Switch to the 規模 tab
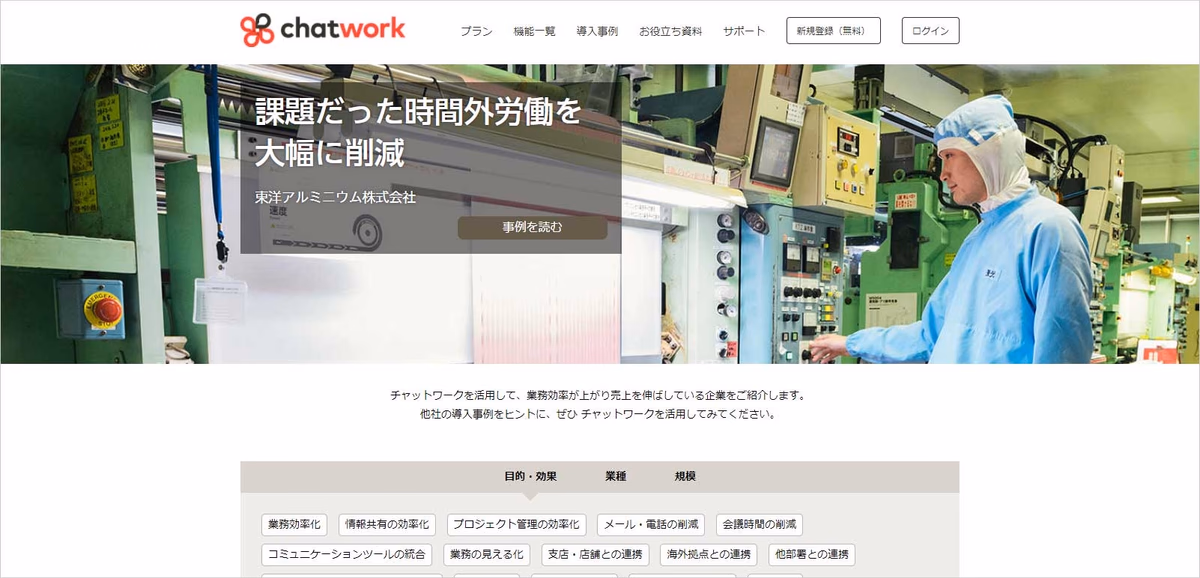 click(x=685, y=476)
